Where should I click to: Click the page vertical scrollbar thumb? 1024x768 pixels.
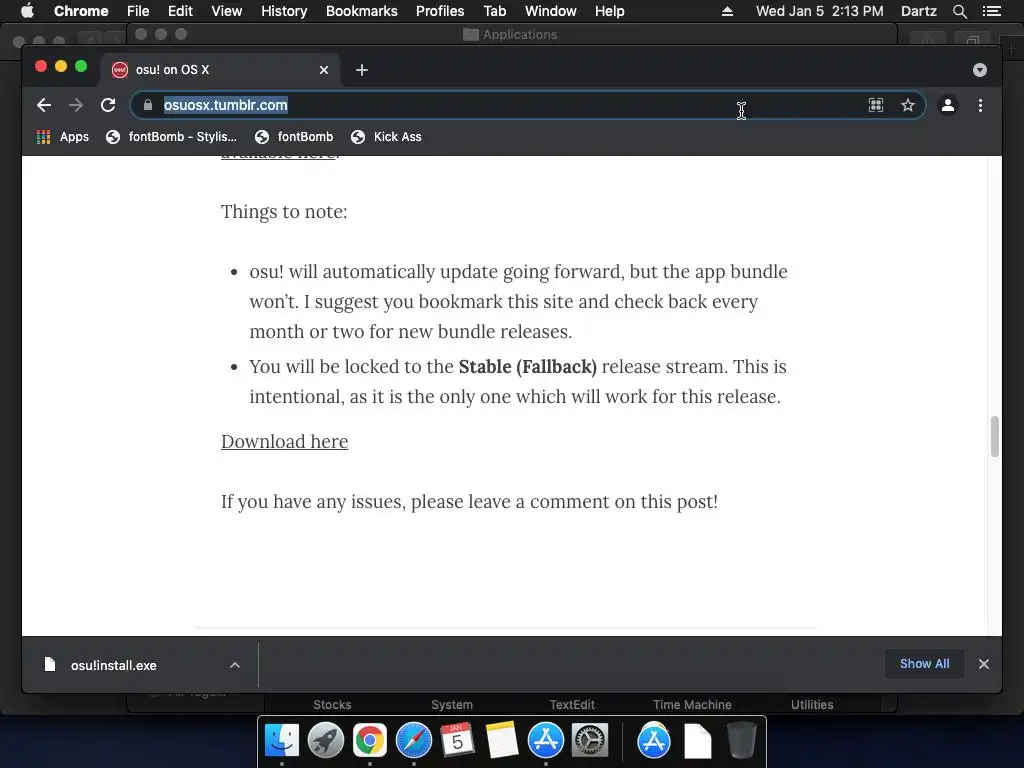(995, 436)
